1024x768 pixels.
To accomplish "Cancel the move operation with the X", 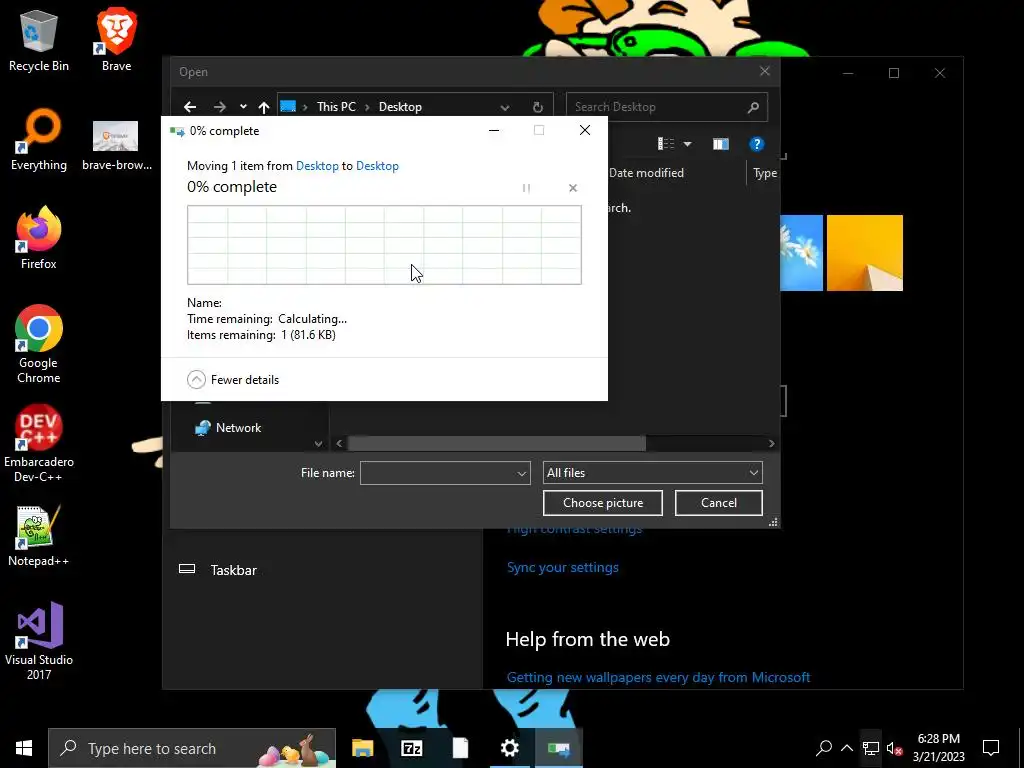I will [x=573, y=188].
